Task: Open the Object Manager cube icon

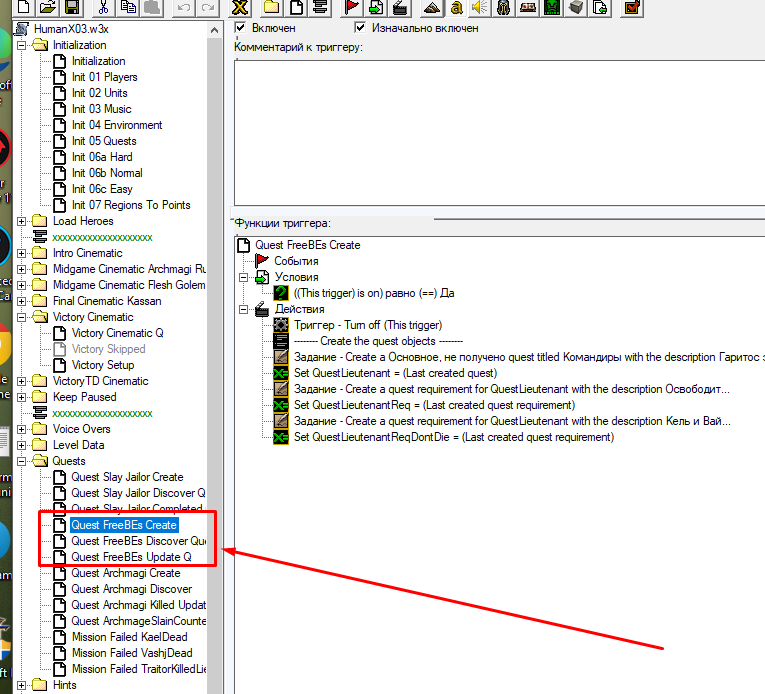Action: 576,7
